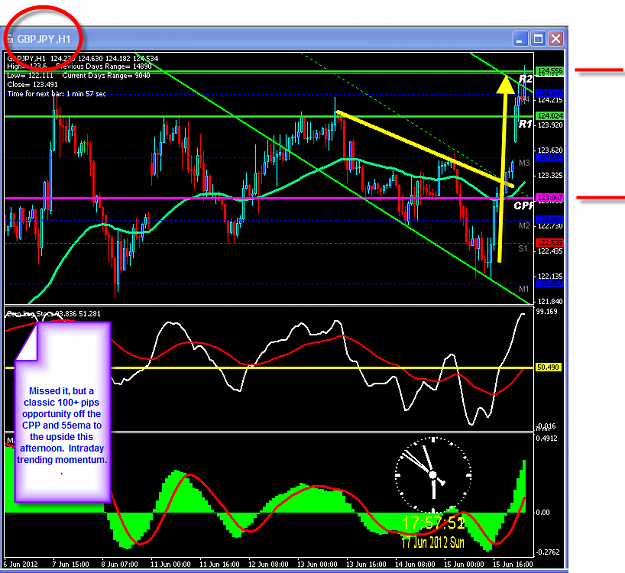This screenshot has width=625, height=573.
Task: Click the '12 Jun 08:00' time axis label
Action: pyautogui.click(x=268, y=564)
